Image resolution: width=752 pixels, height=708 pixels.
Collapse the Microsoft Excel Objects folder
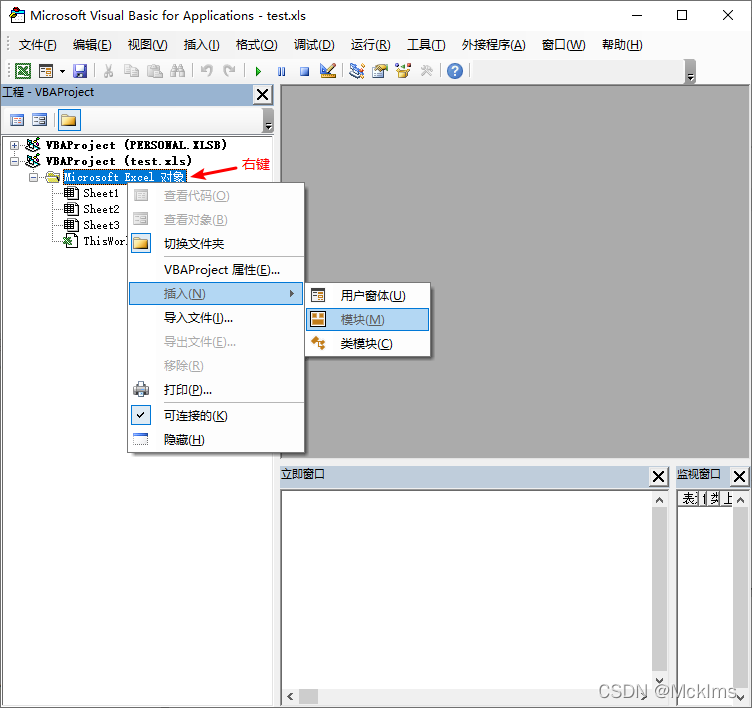pos(33,177)
